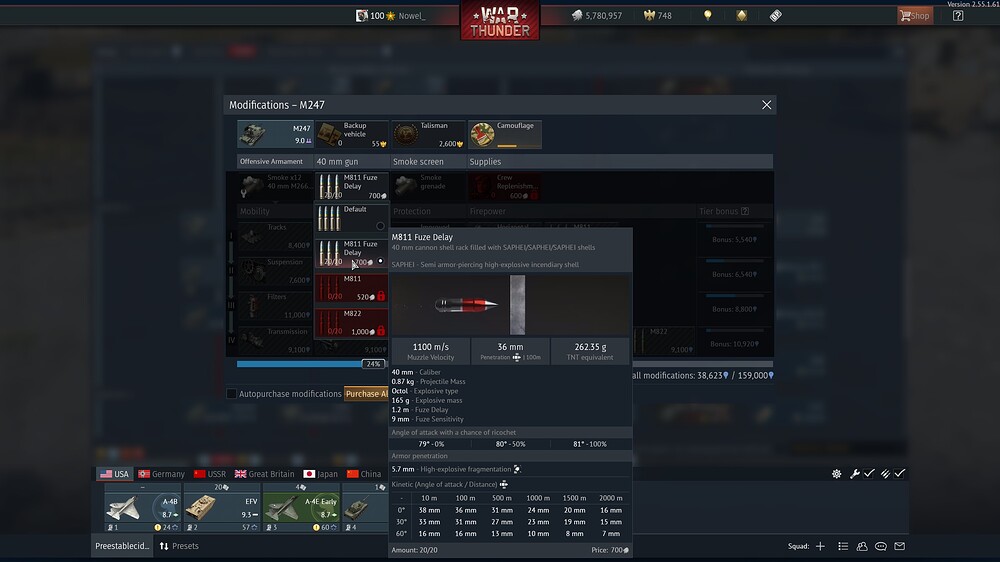Screen dimensions: 1000x562
Task: Click the ammo refill stripes icon
Action: point(885,473)
